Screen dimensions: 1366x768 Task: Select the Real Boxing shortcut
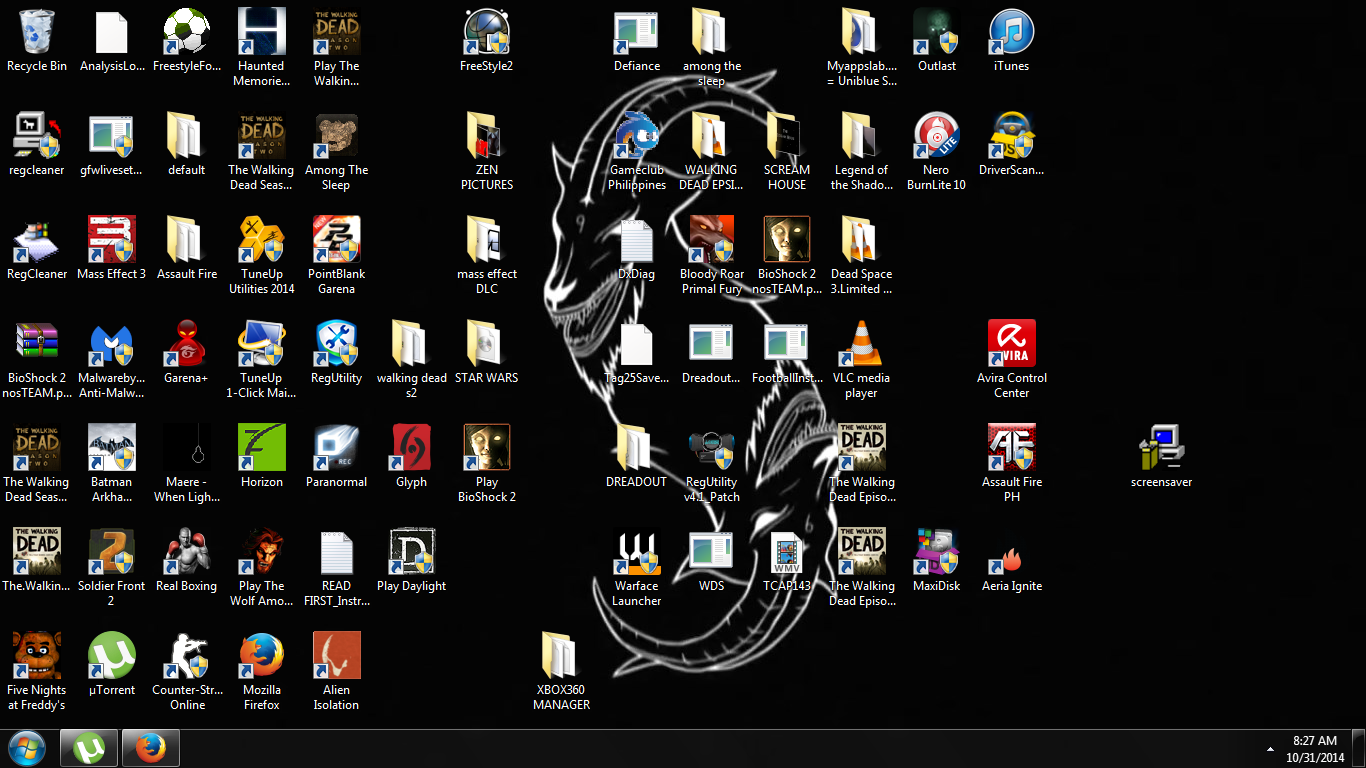[x=187, y=552]
